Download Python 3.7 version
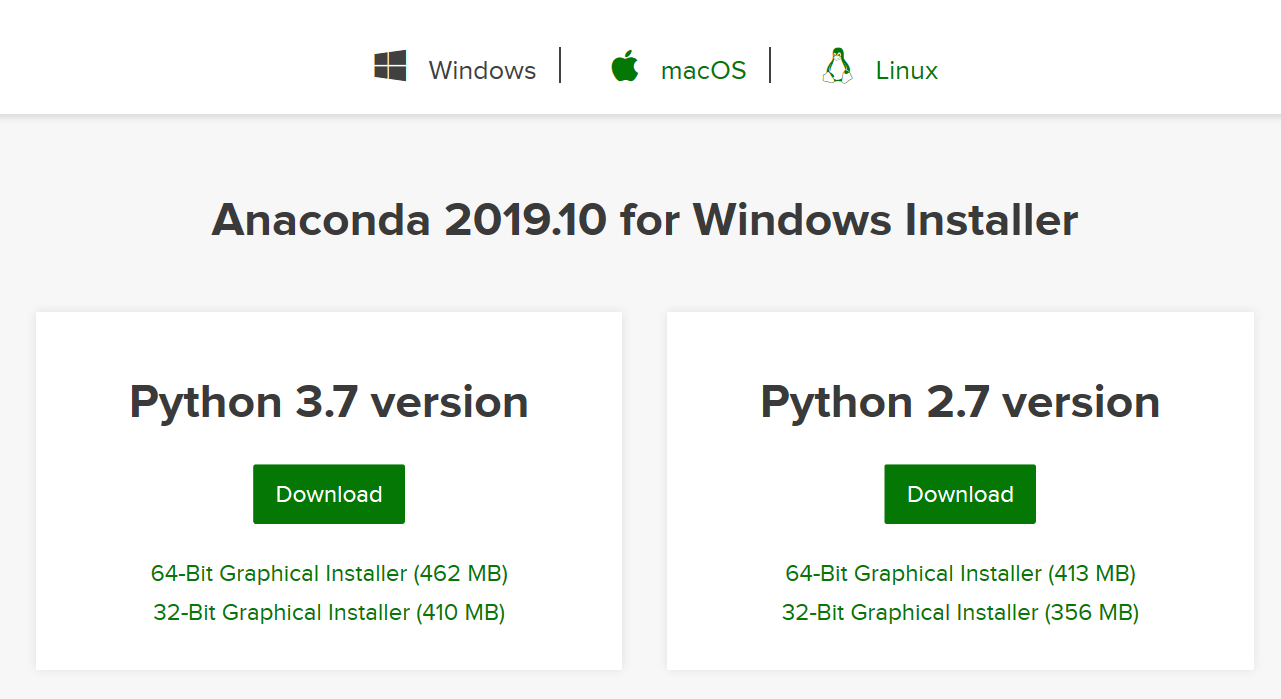This screenshot has width=1281, height=699. (x=328, y=493)
